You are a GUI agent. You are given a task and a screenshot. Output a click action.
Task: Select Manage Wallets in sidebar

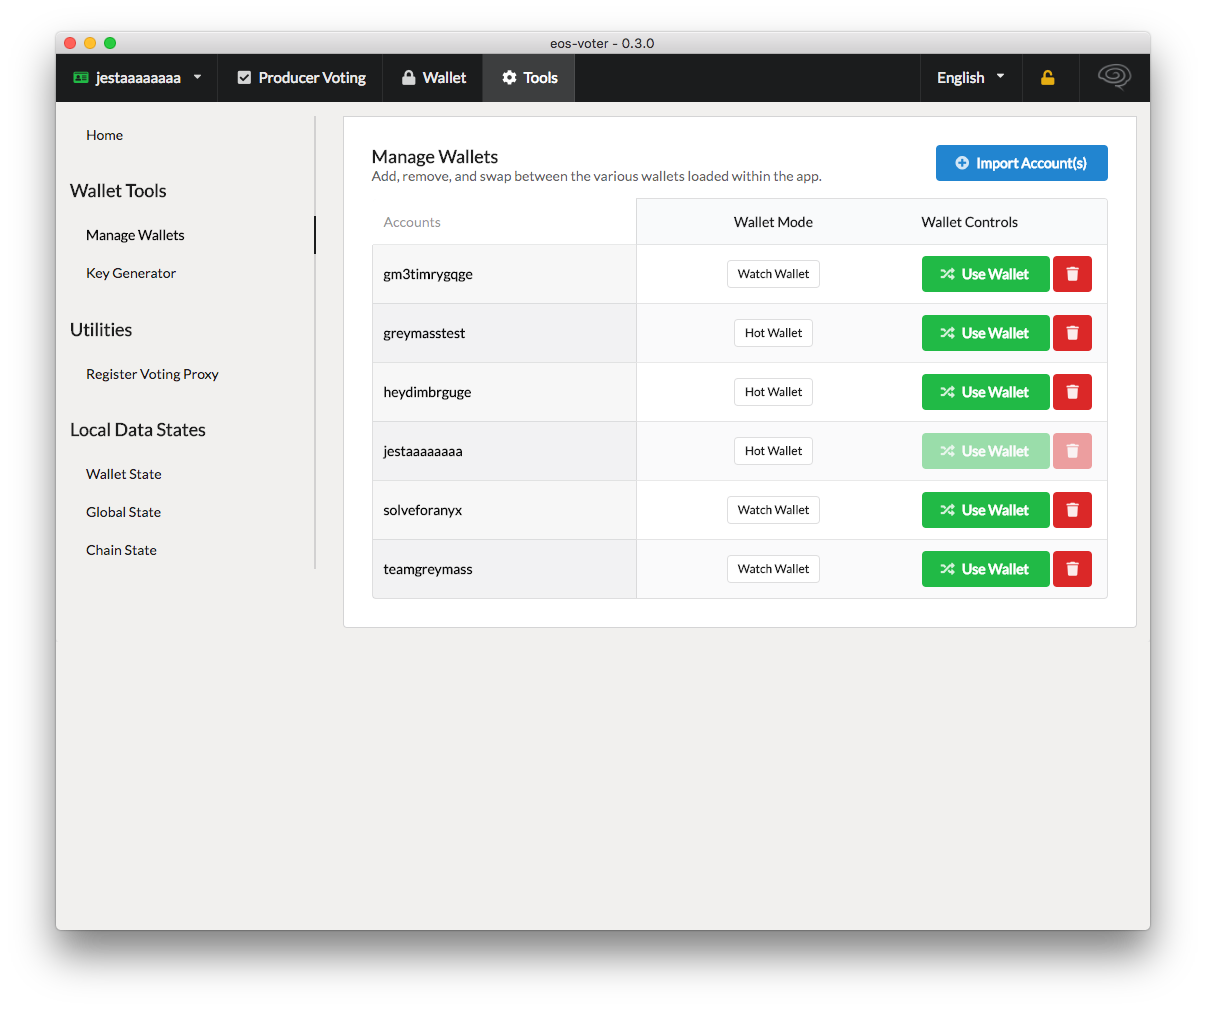(135, 235)
